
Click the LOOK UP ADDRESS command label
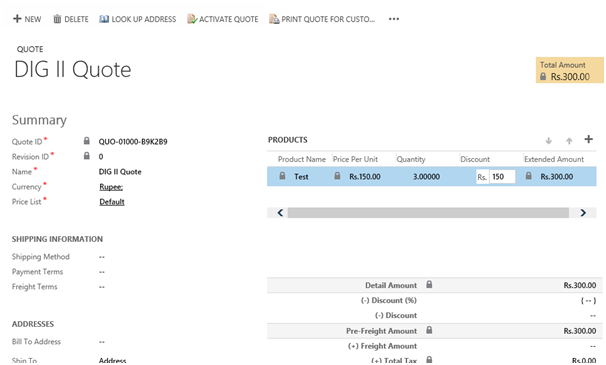pyautogui.click(x=144, y=19)
